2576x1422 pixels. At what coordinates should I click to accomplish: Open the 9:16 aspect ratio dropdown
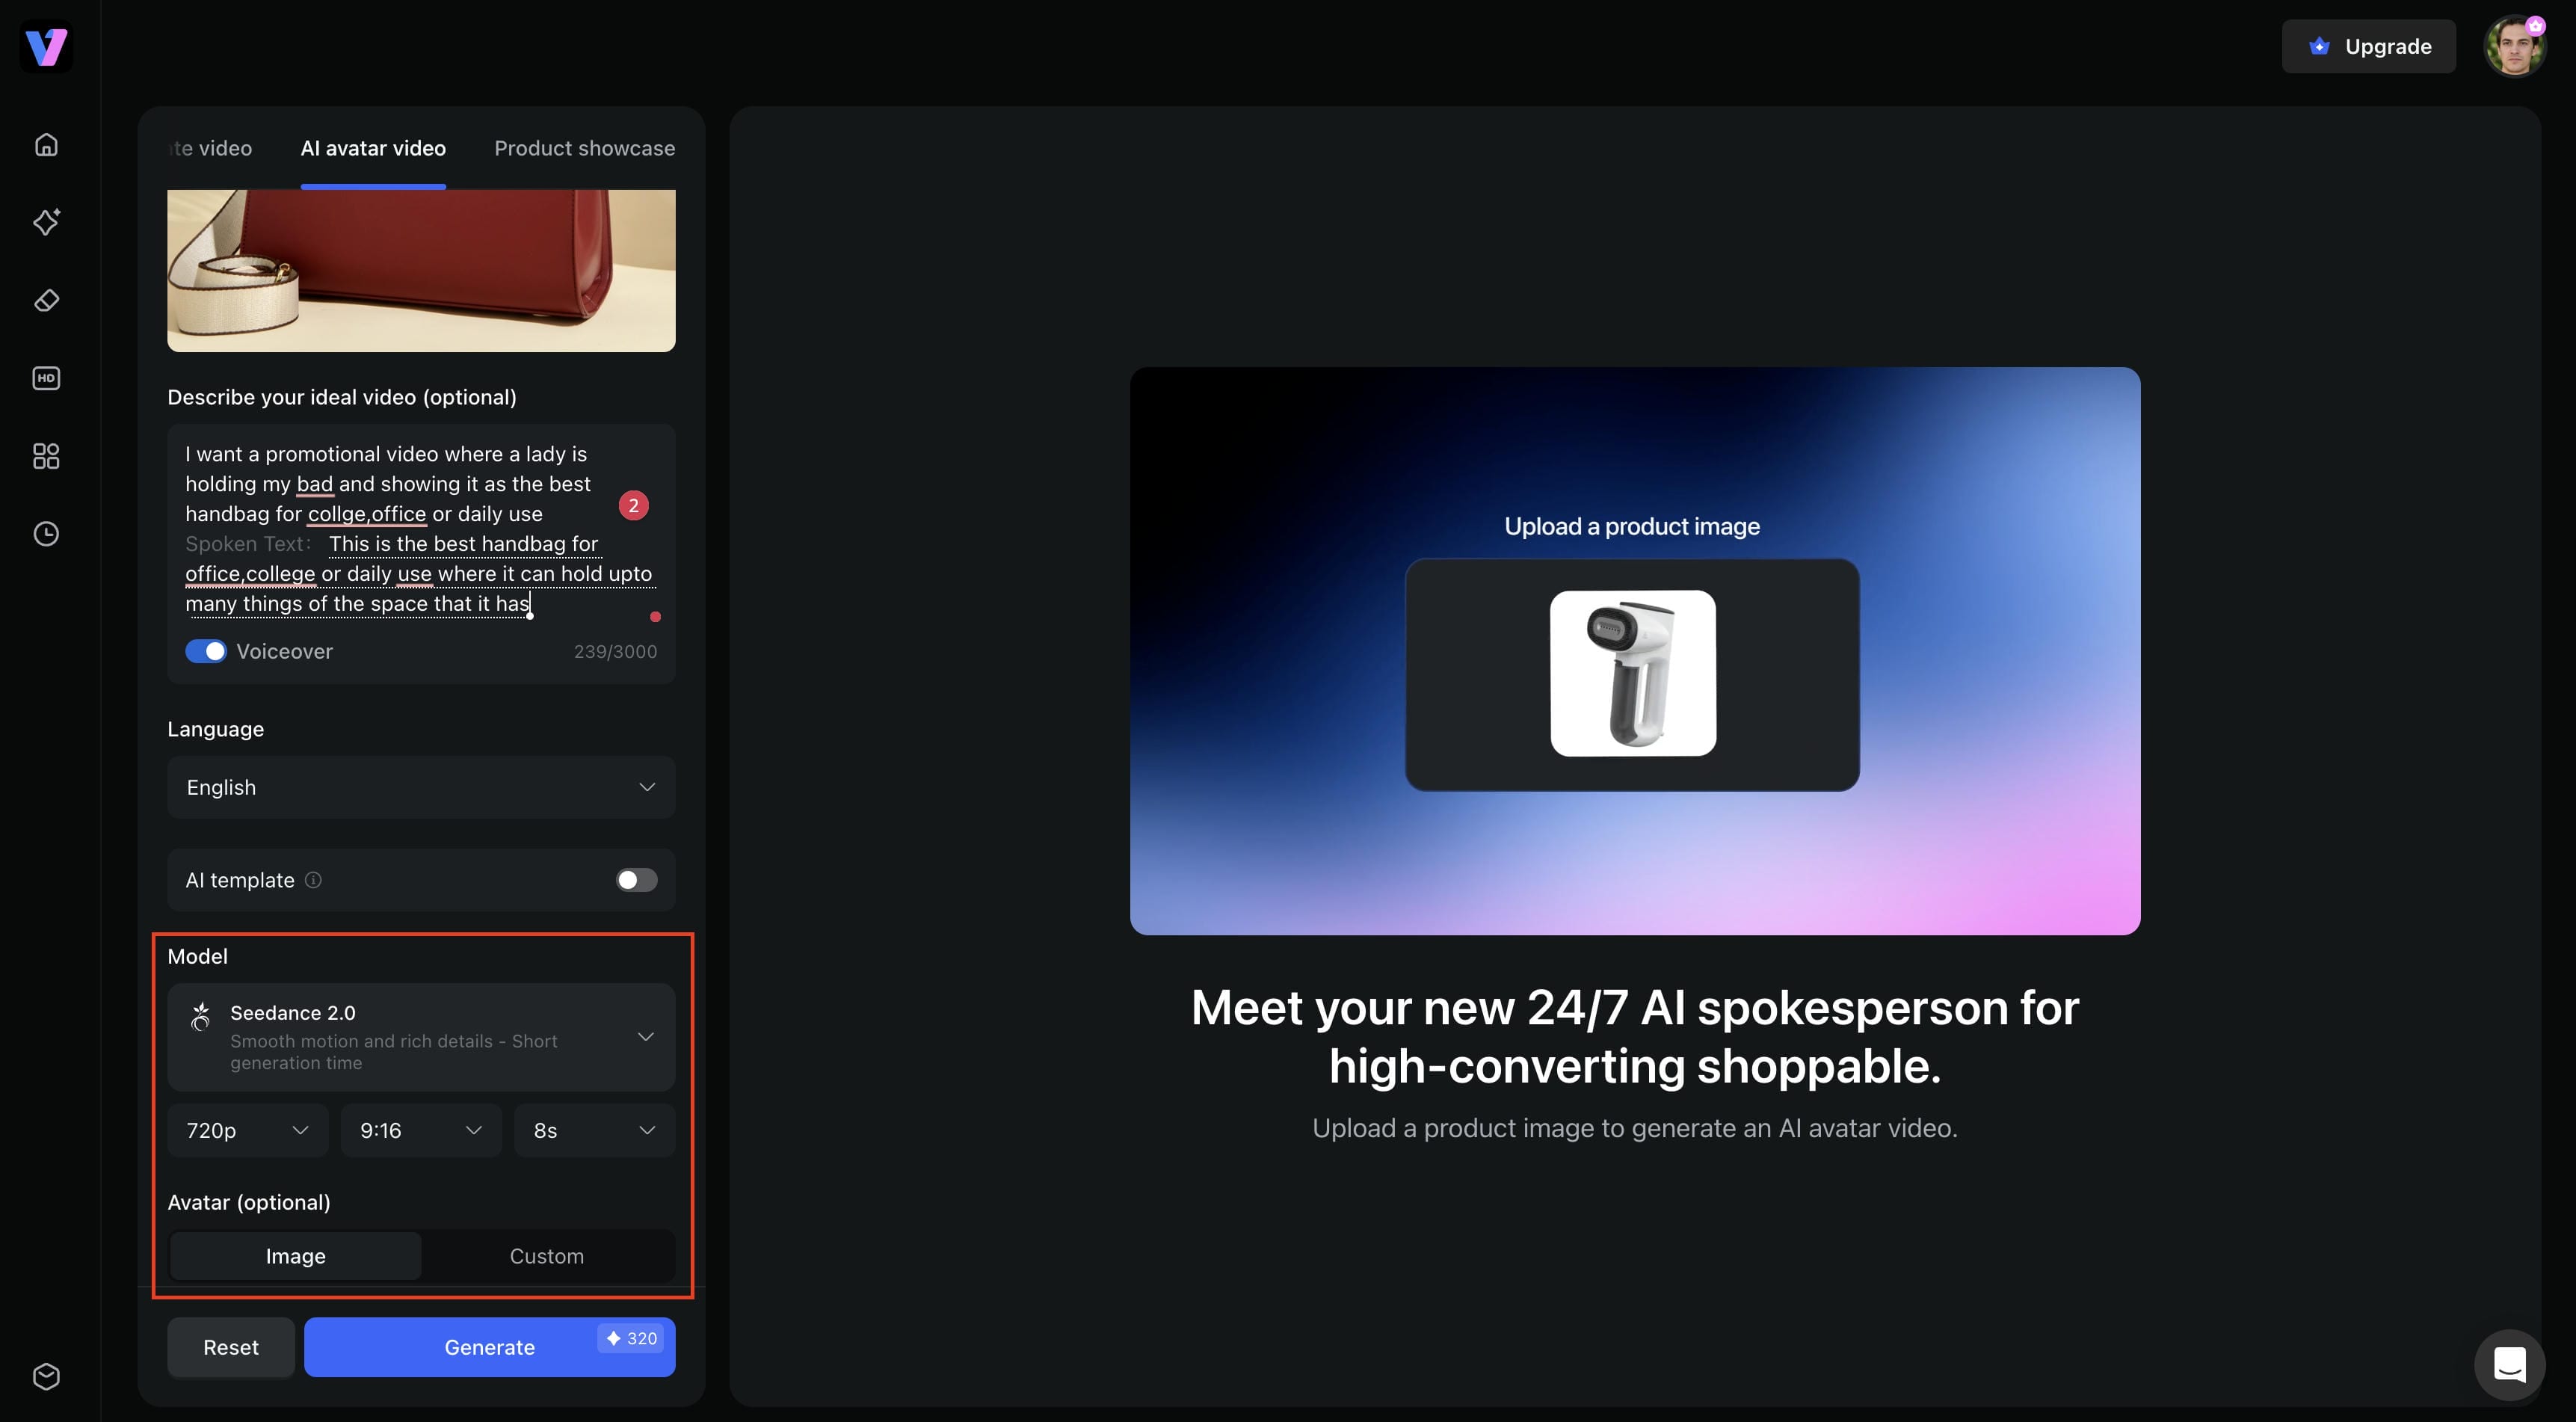pyautogui.click(x=421, y=1130)
